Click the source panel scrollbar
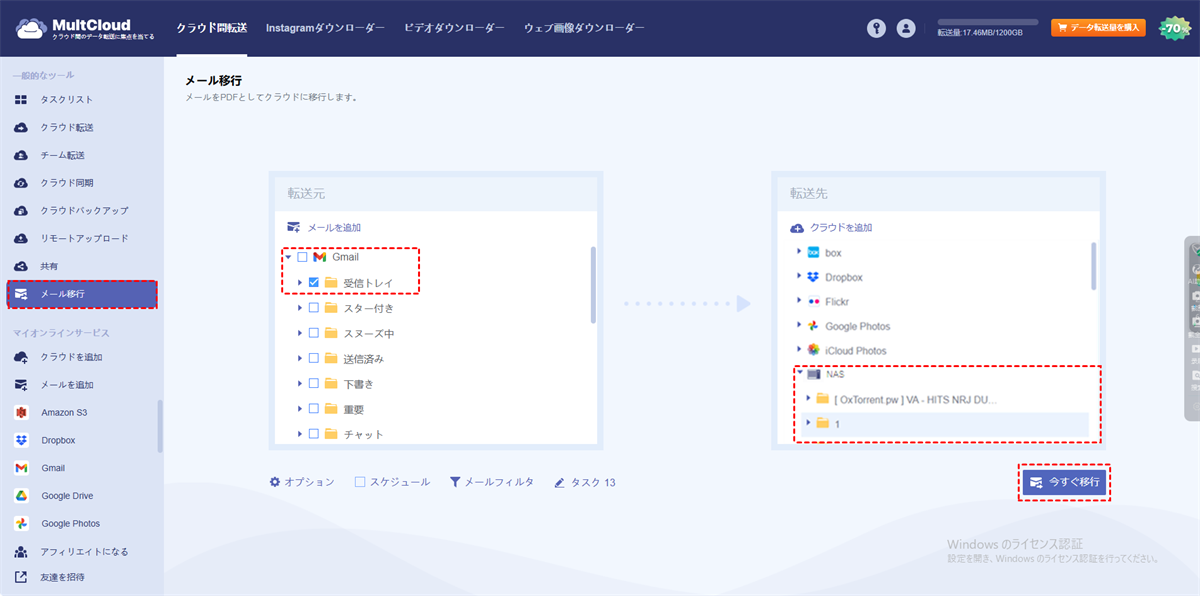1200x596 pixels. [593, 285]
